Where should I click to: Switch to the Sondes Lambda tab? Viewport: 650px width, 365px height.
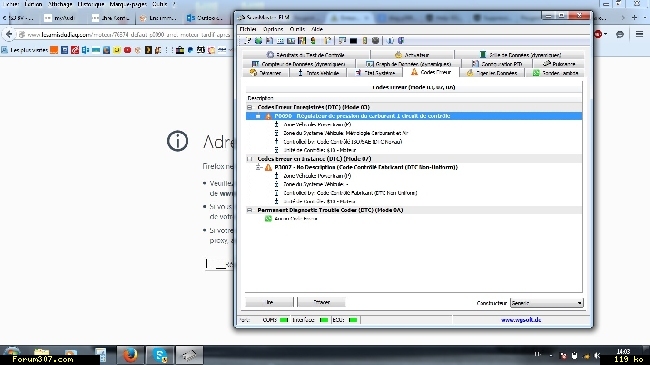point(555,73)
